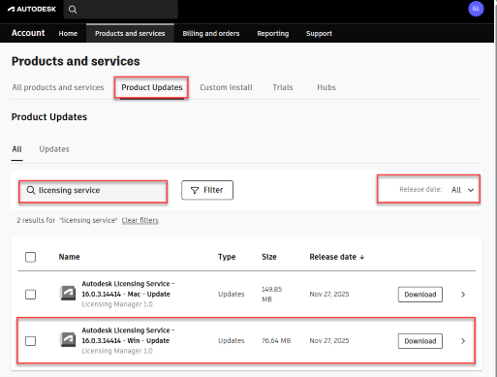The height and width of the screenshot is (377, 497).
Task: Open Products and services in the nav bar
Action: [130, 34]
